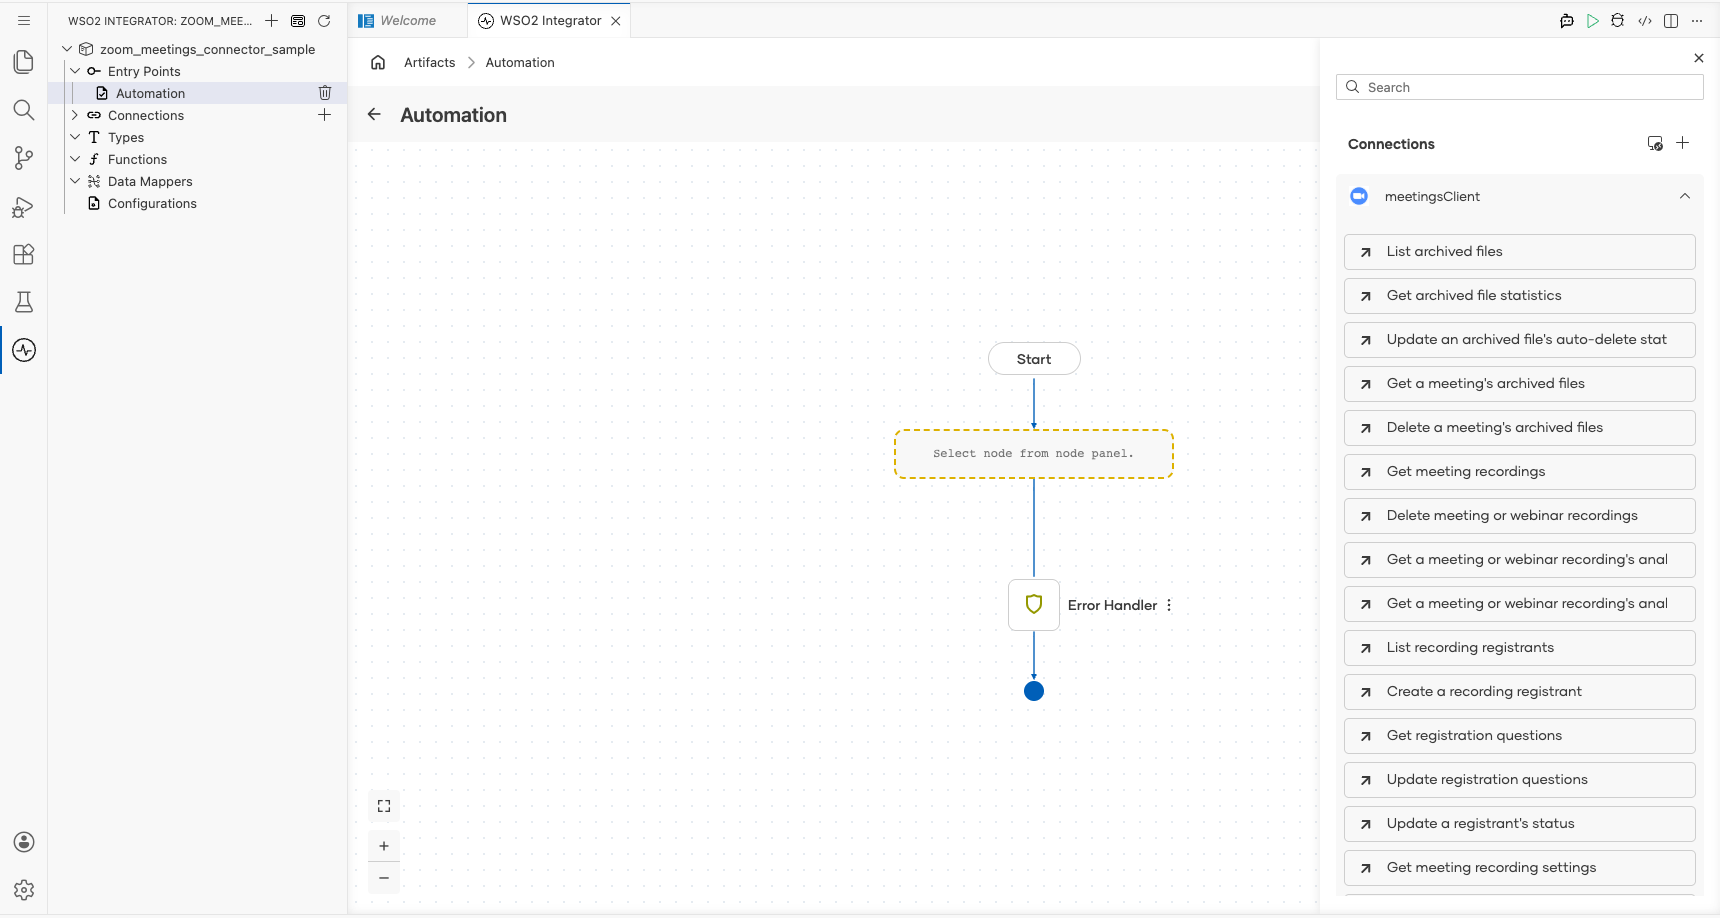The image size is (1720, 918).
Task: Collapse the Types tree node
Action: pos(75,137)
